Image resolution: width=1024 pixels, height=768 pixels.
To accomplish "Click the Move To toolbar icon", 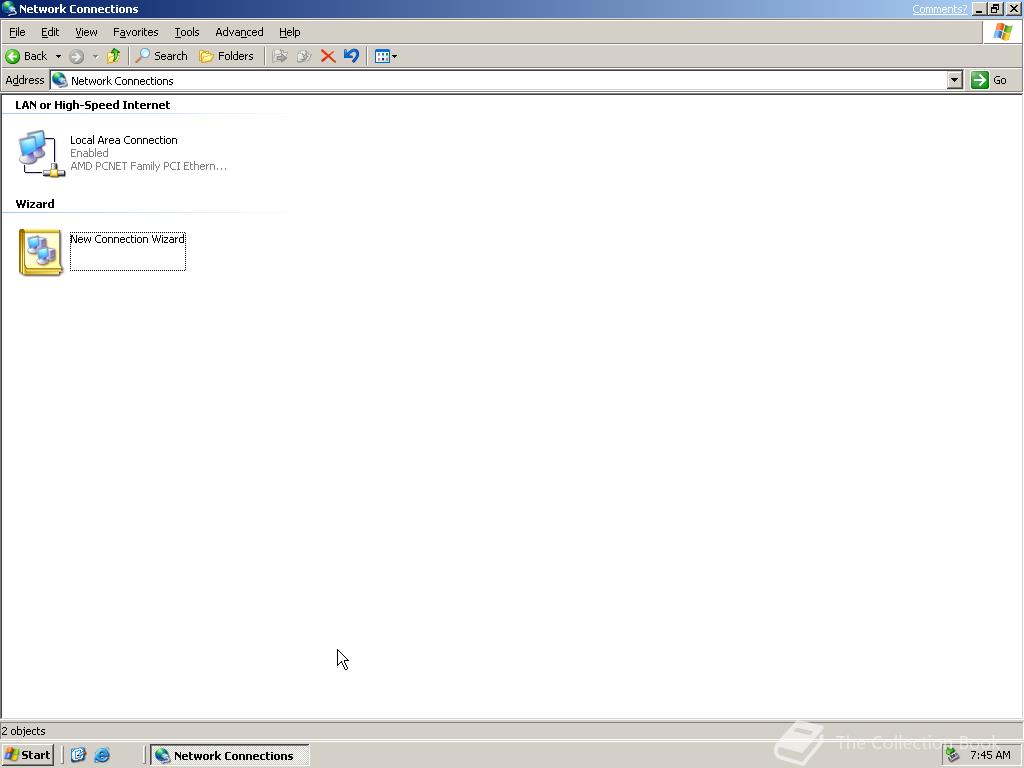I will pos(280,56).
